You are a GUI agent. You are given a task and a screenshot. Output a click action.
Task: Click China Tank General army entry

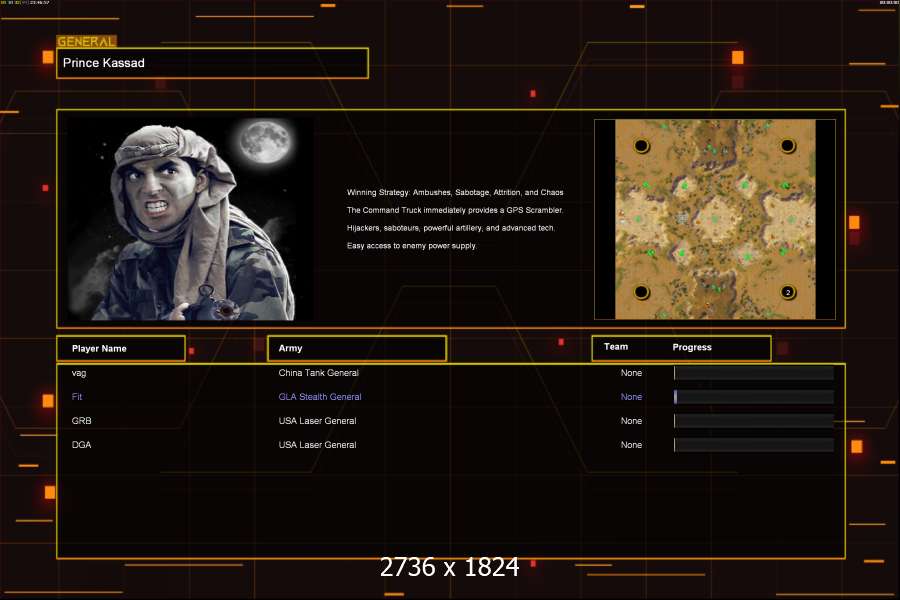tap(319, 373)
